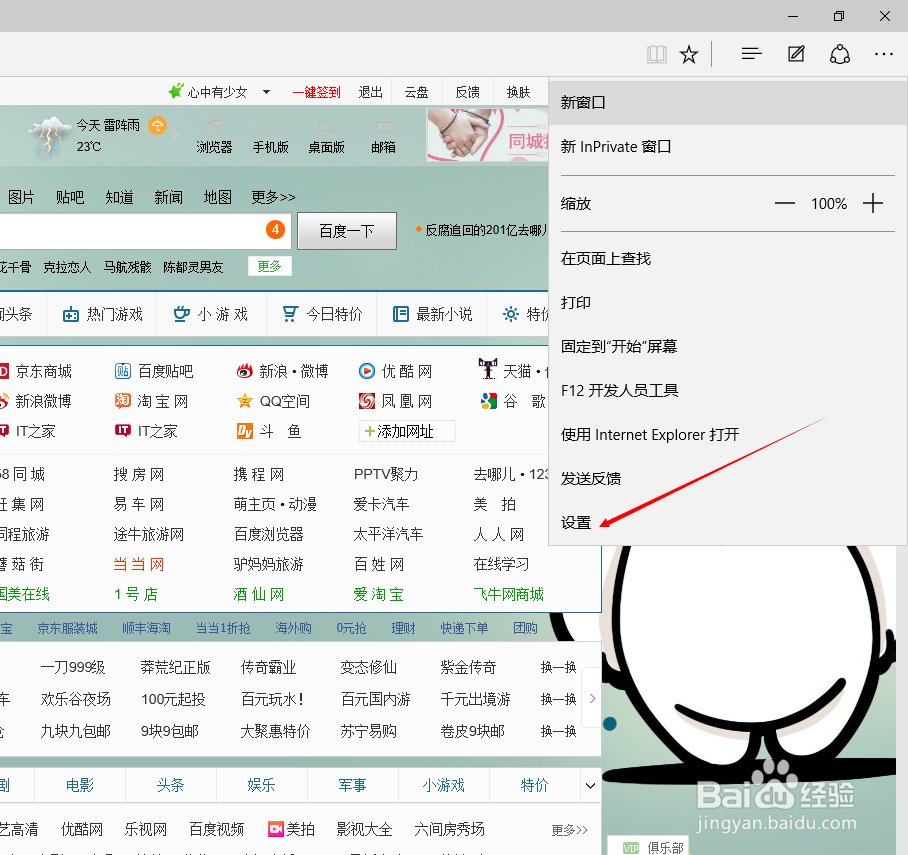Screen dimensions: 908x855
Task: Click the 换肤 link
Action: [x=518, y=93]
